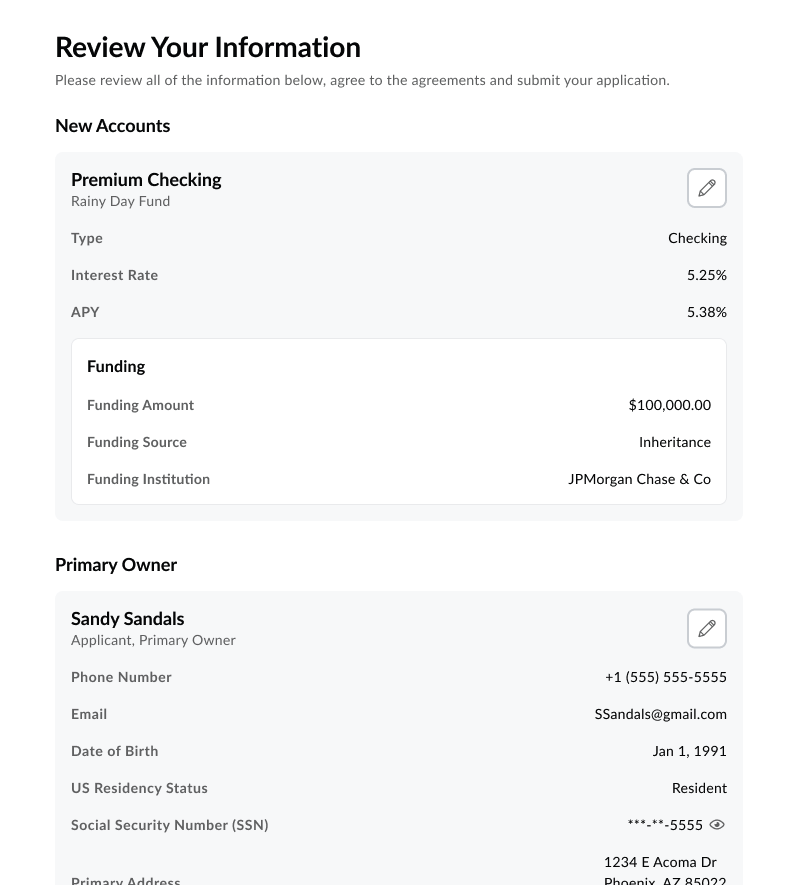Click the Resident residency status value
Viewport: 808px width, 885px height.
tap(699, 788)
